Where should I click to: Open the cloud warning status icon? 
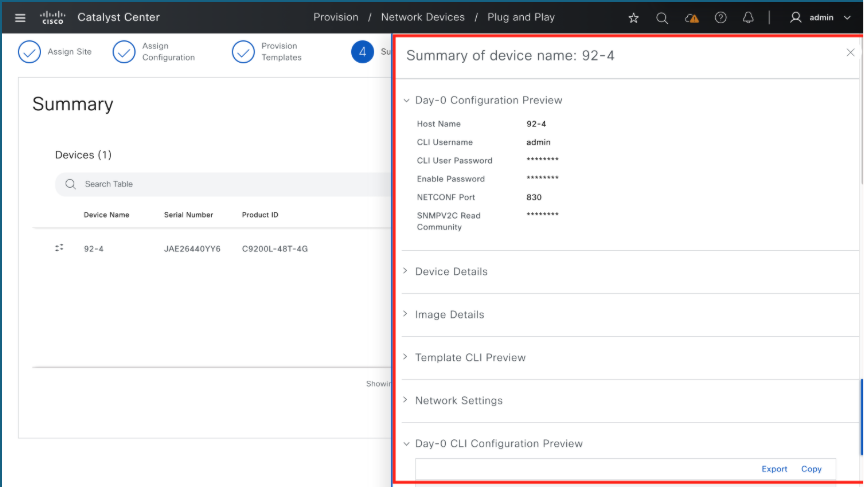point(692,18)
